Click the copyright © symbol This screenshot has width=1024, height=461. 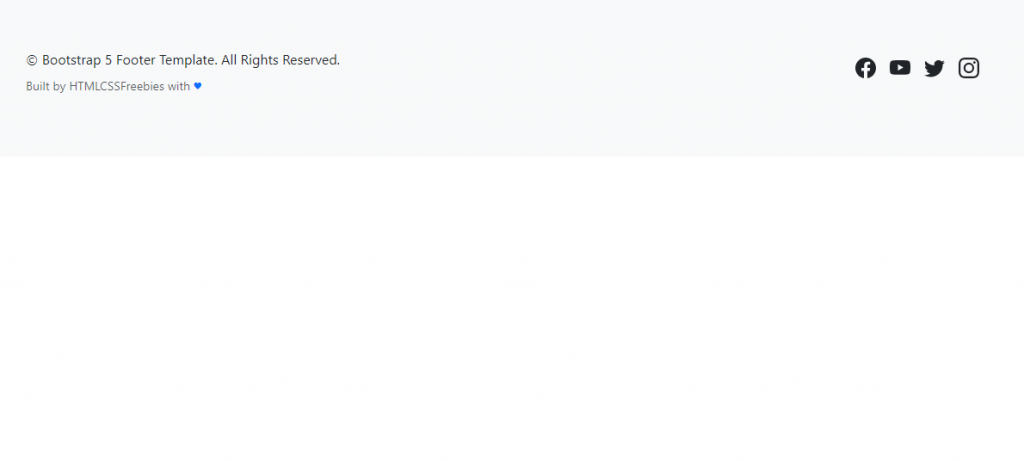pyautogui.click(x=32, y=60)
